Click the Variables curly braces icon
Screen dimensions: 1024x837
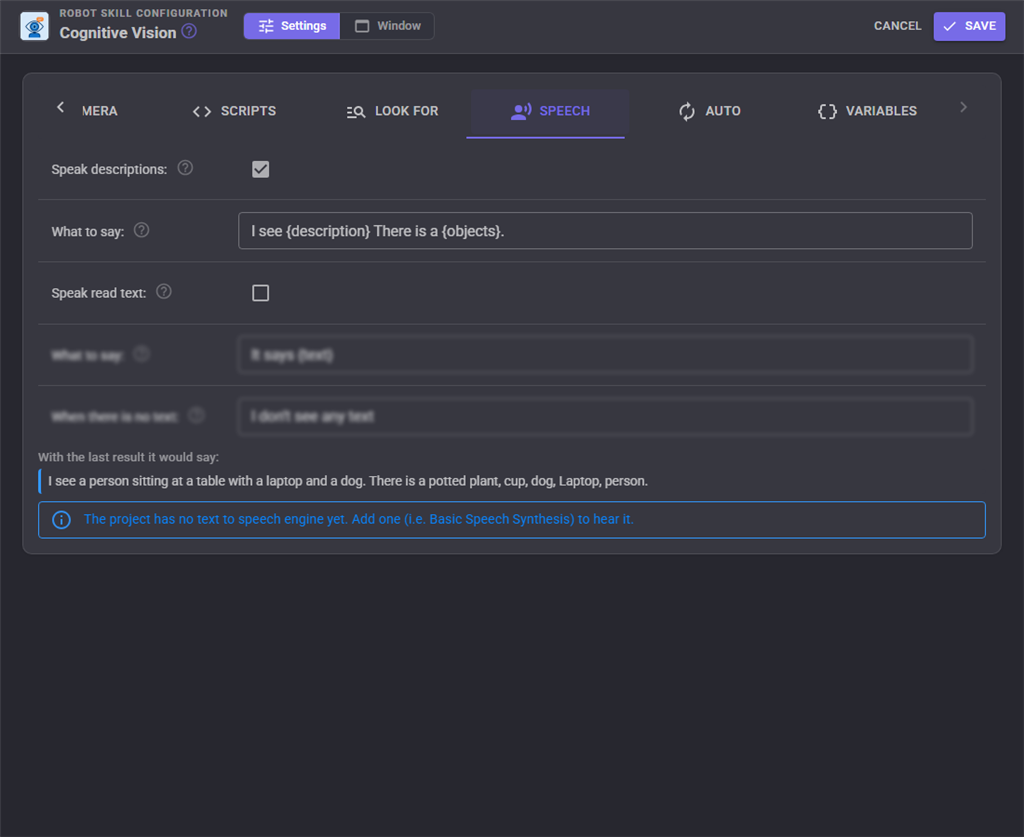pos(827,112)
